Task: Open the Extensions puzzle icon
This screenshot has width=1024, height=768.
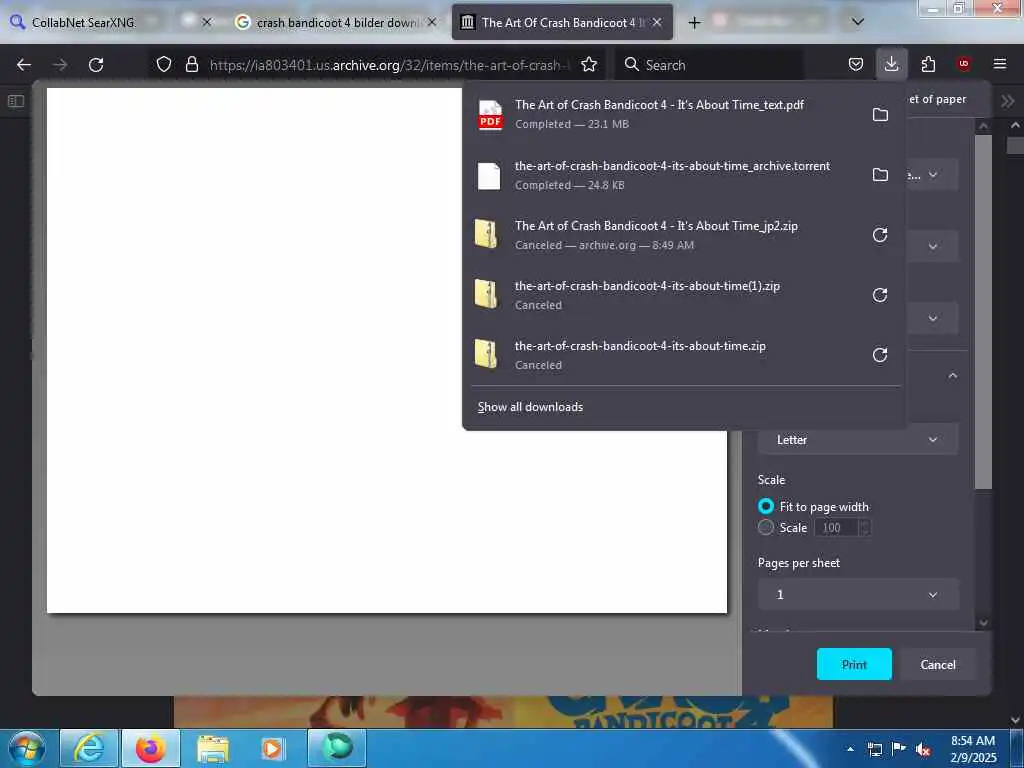Action: [x=928, y=65]
